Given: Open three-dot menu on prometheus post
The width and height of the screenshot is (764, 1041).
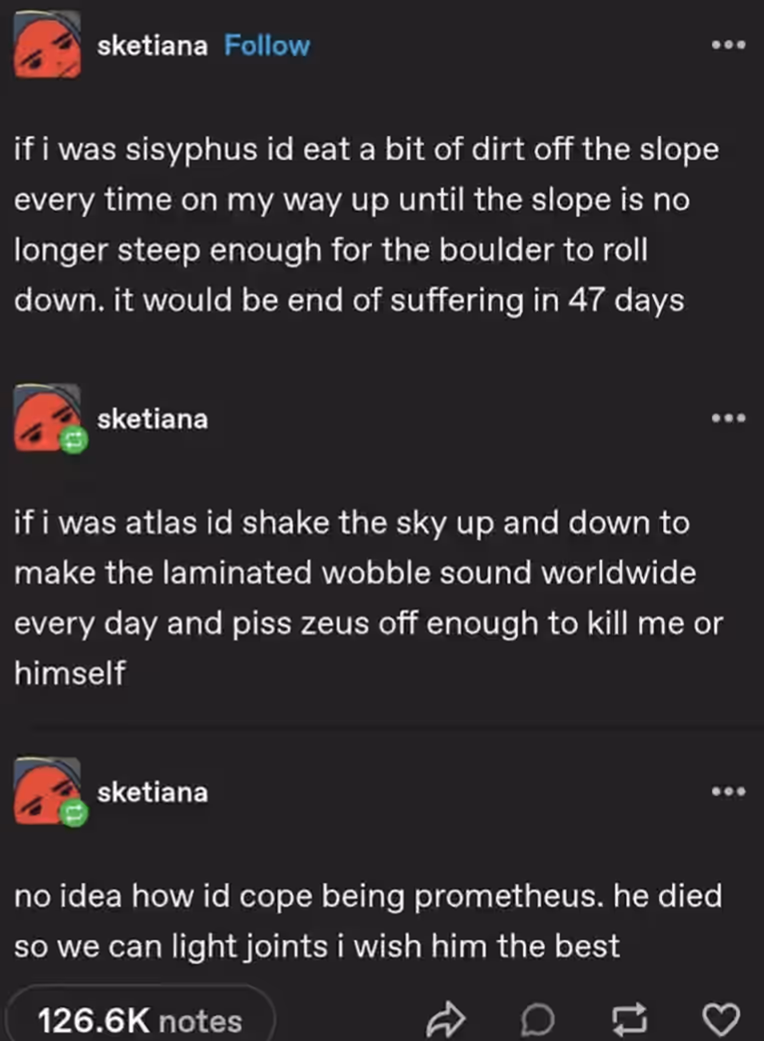Looking at the screenshot, I should pyautogui.click(x=728, y=791).
